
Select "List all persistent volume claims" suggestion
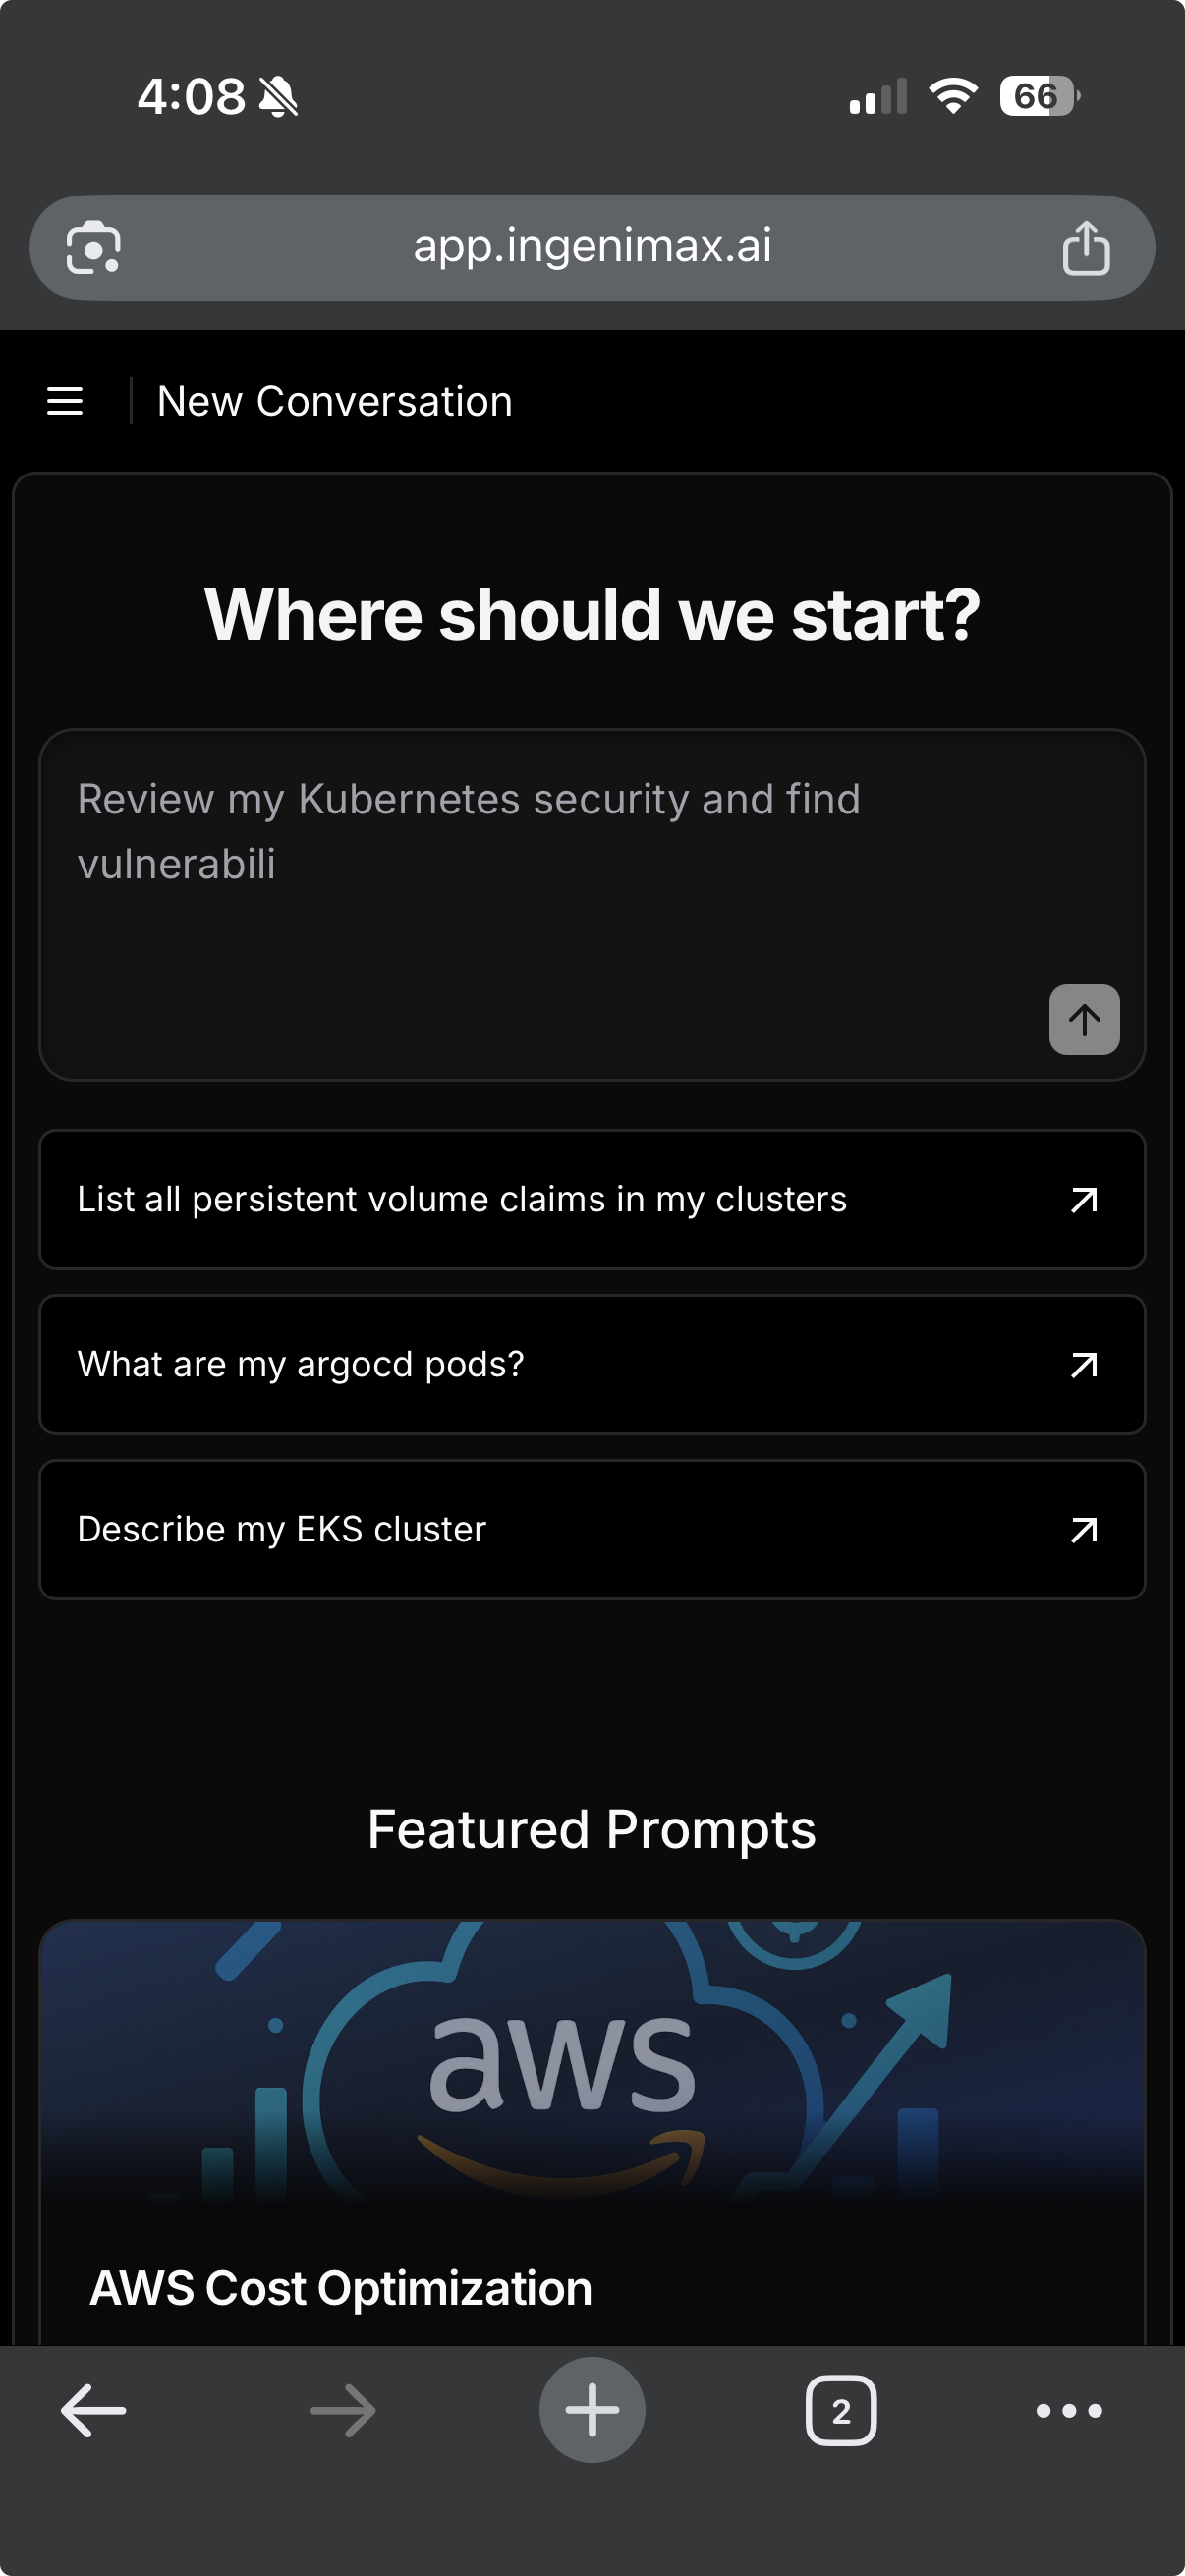[462, 1199]
